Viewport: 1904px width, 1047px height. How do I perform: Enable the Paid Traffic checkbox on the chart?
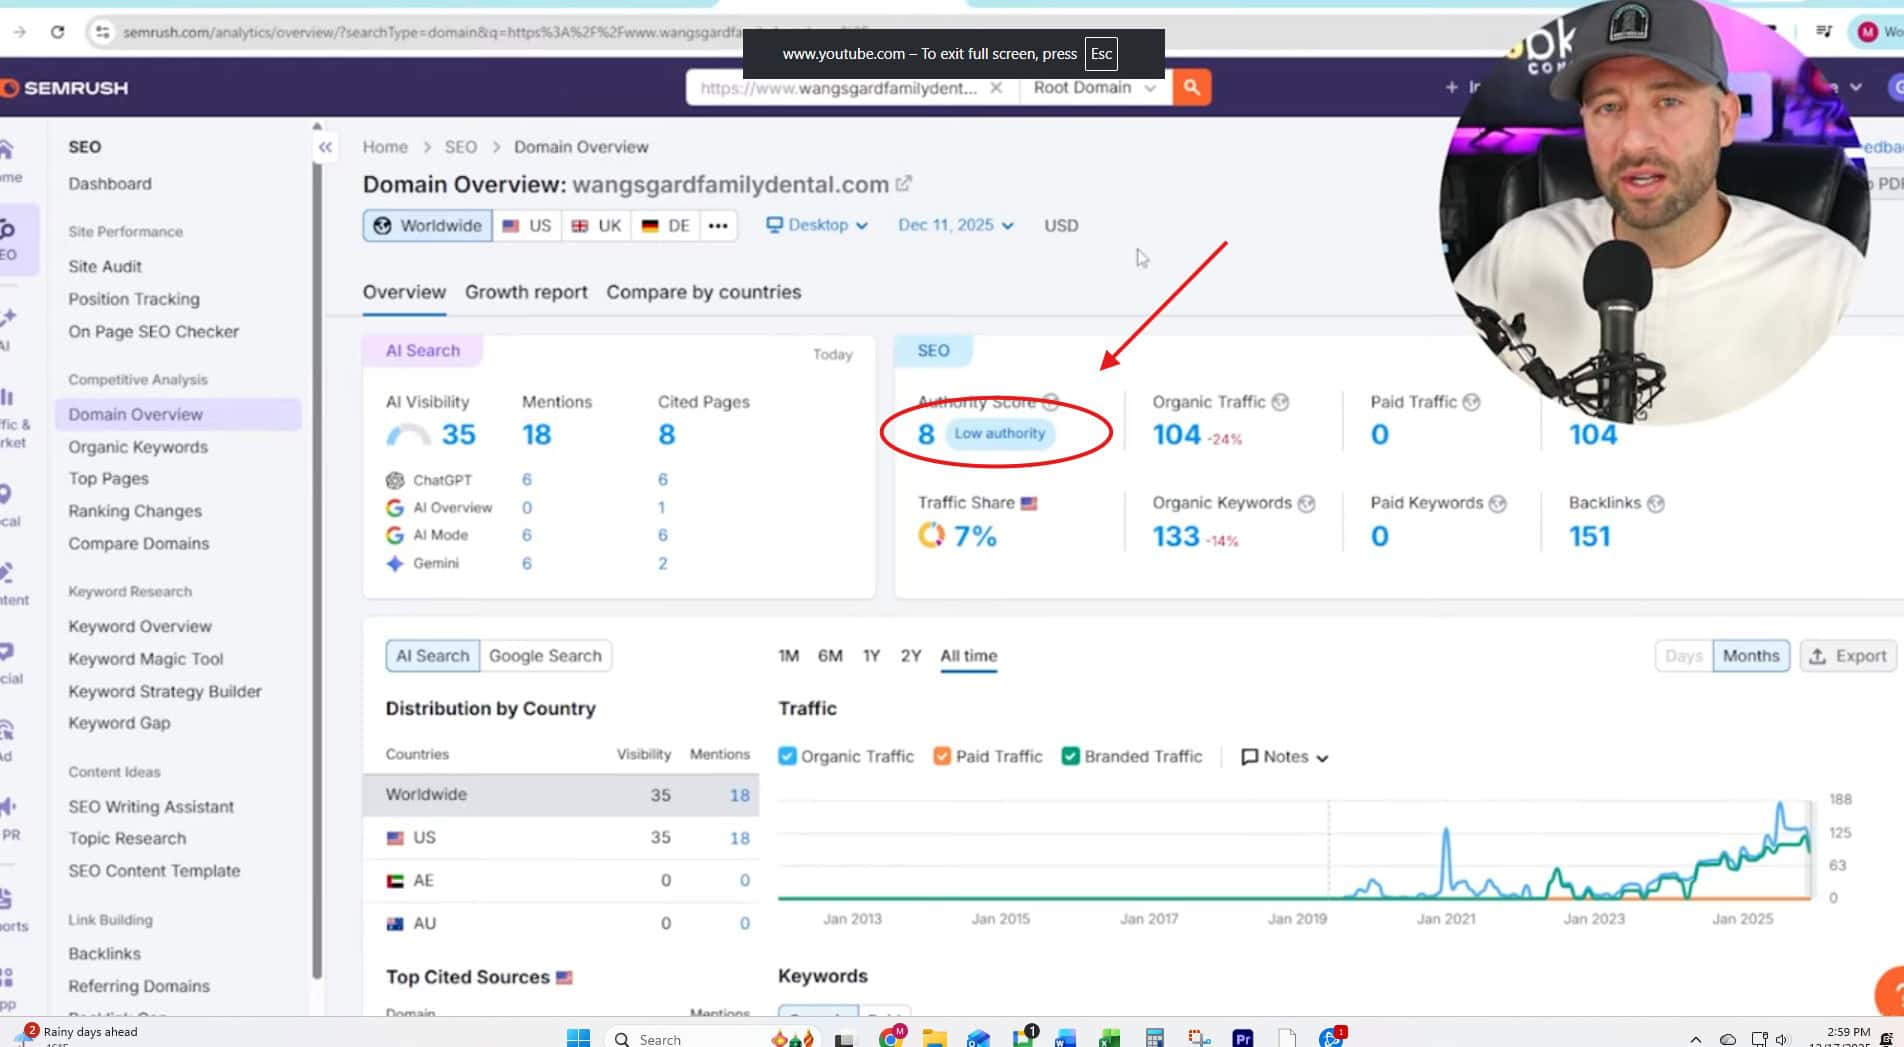pyautogui.click(x=941, y=757)
